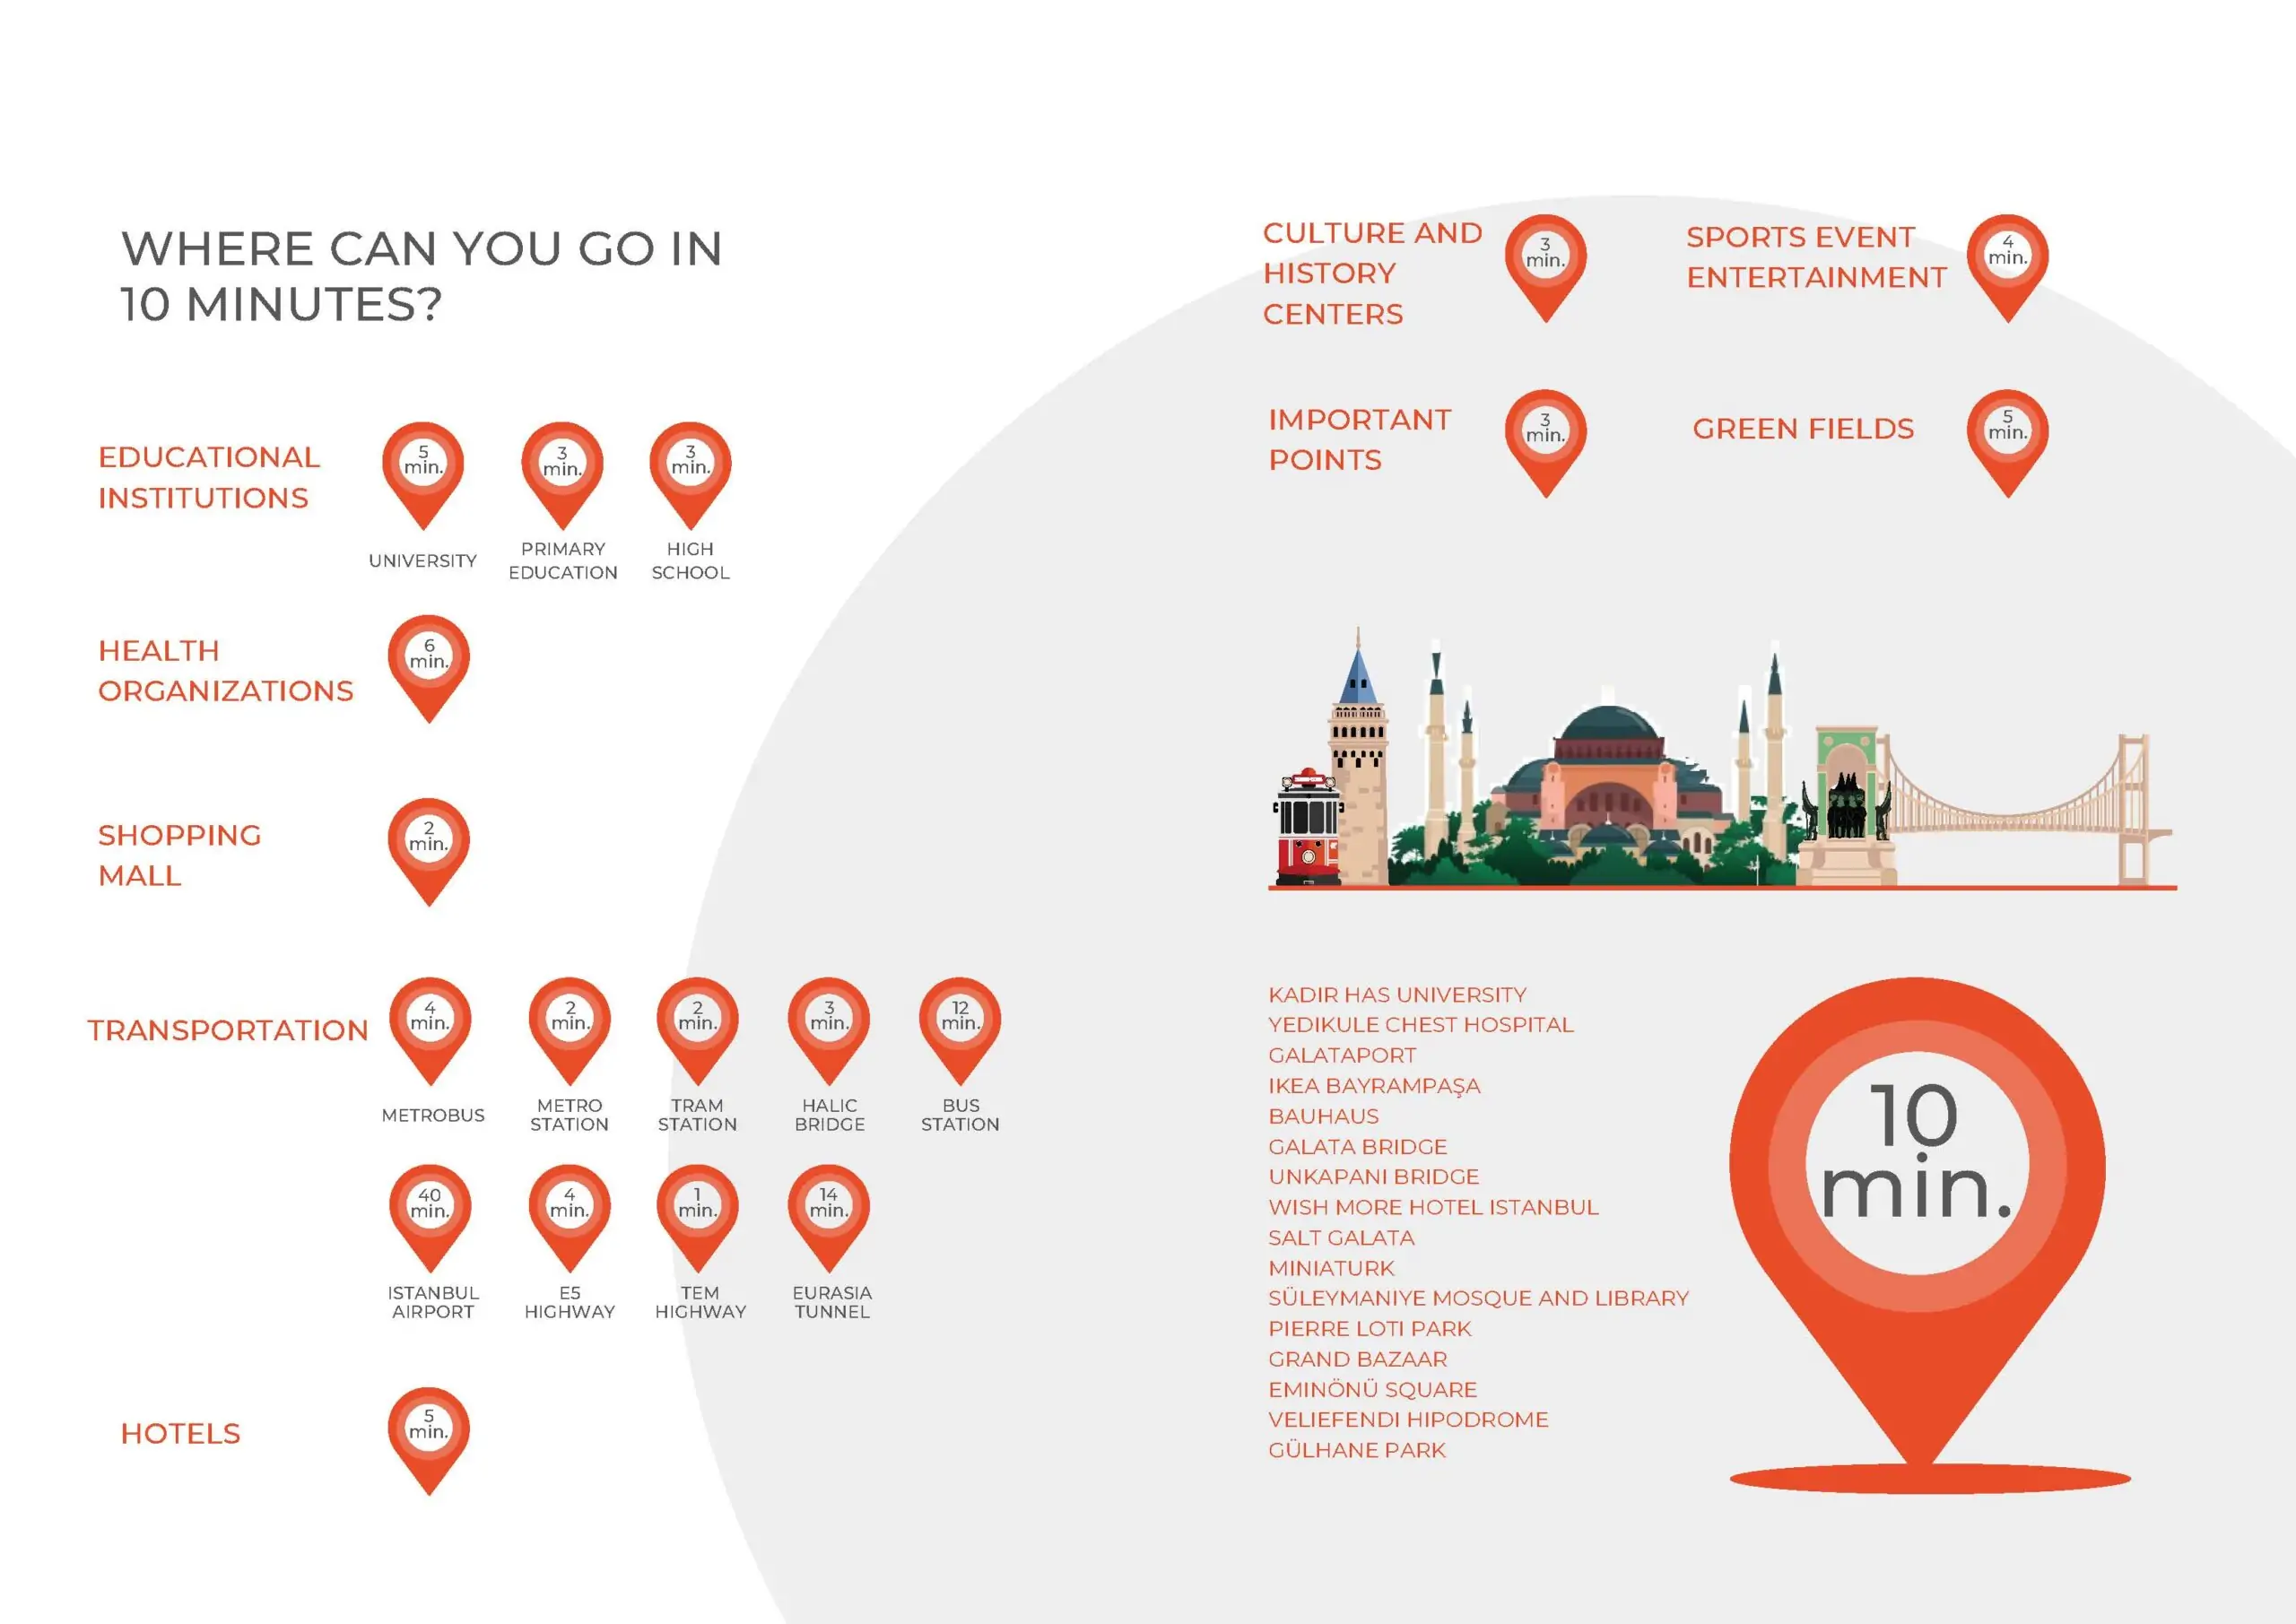The width and height of the screenshot is (2296, 1624).
Task: Select the "Green Fields" heading
Action: tap(1803, 429)
